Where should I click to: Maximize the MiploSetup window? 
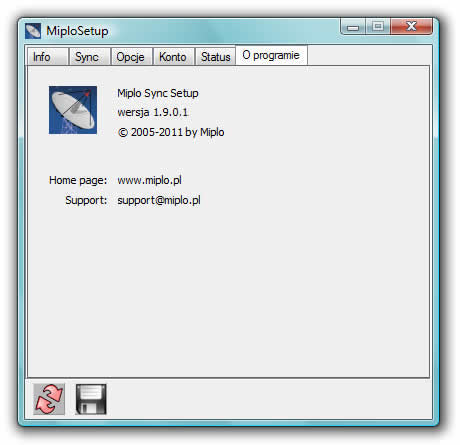pyautogui.click(x=378, y=27)
